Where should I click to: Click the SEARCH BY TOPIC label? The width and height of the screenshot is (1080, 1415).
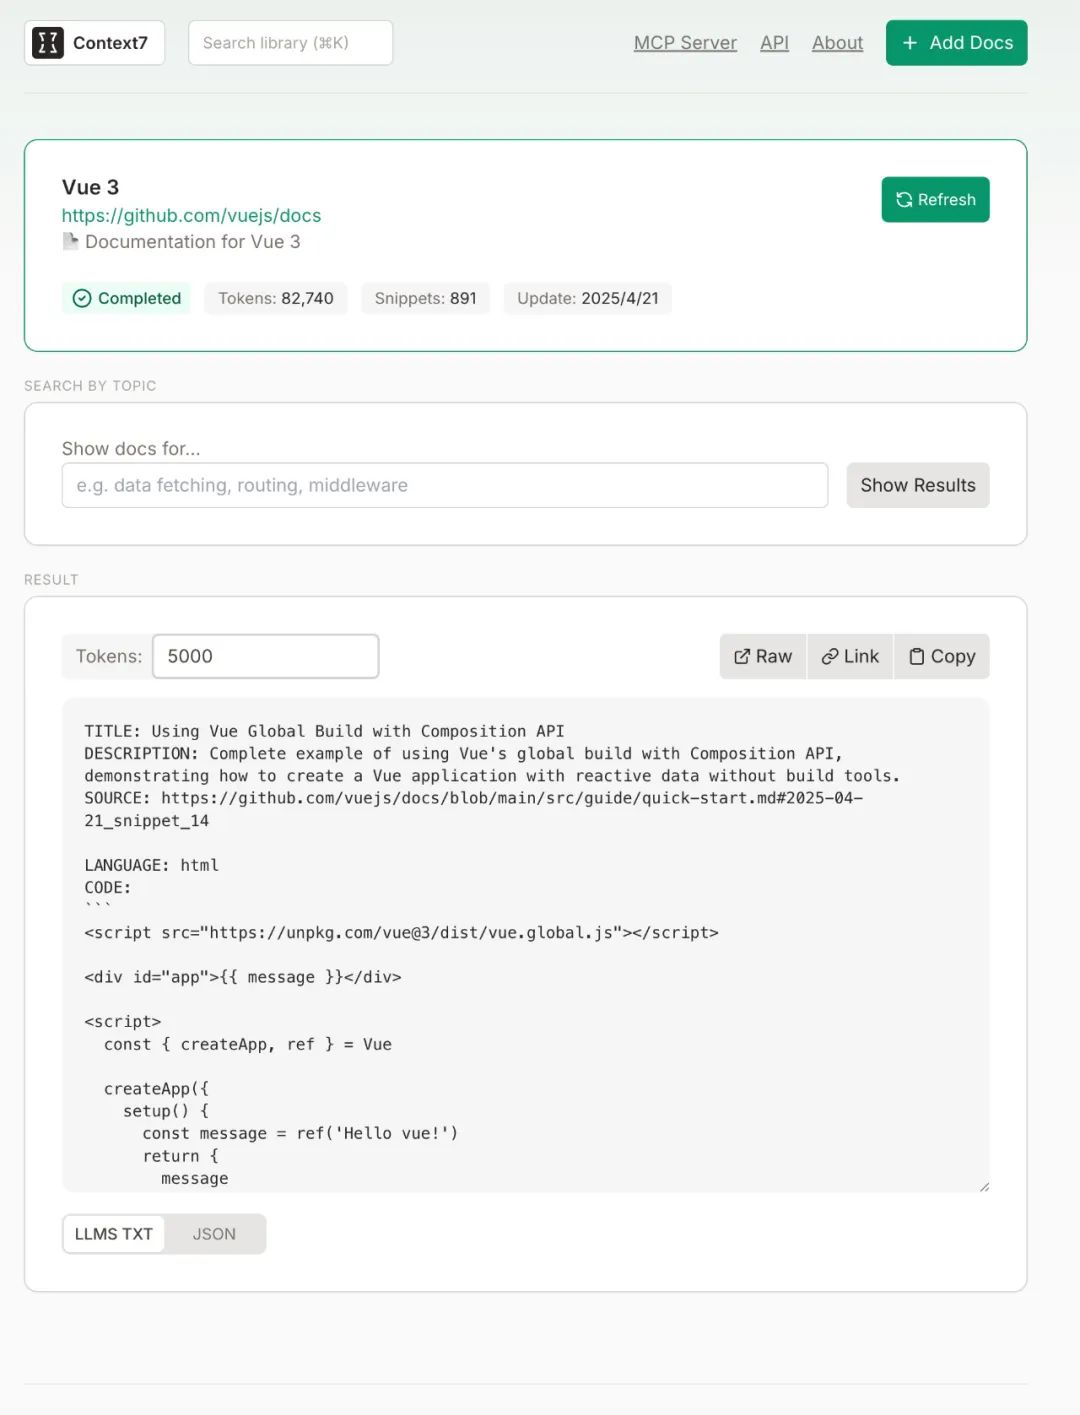[90, 386]
